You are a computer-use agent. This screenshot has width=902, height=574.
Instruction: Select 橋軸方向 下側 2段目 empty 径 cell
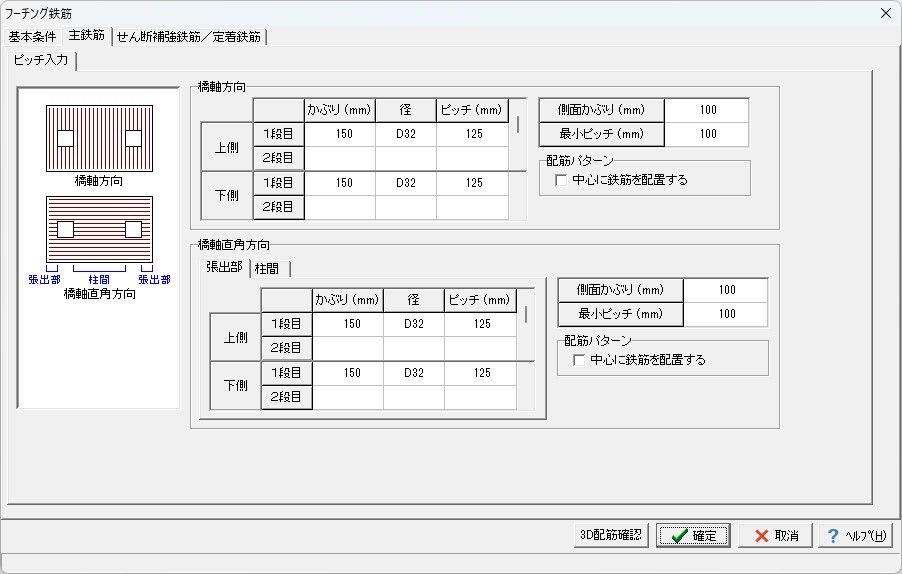pos(406,207)
